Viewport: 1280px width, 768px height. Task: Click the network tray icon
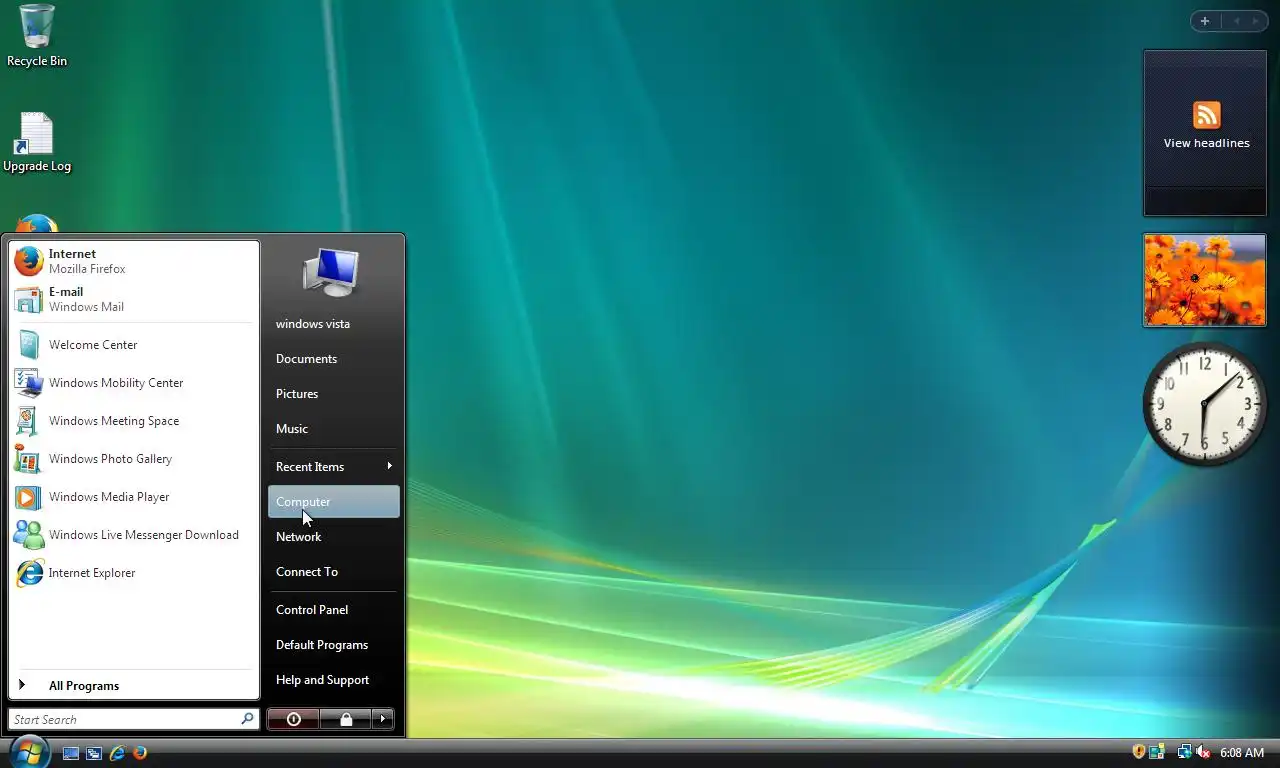click(1184, 752)
